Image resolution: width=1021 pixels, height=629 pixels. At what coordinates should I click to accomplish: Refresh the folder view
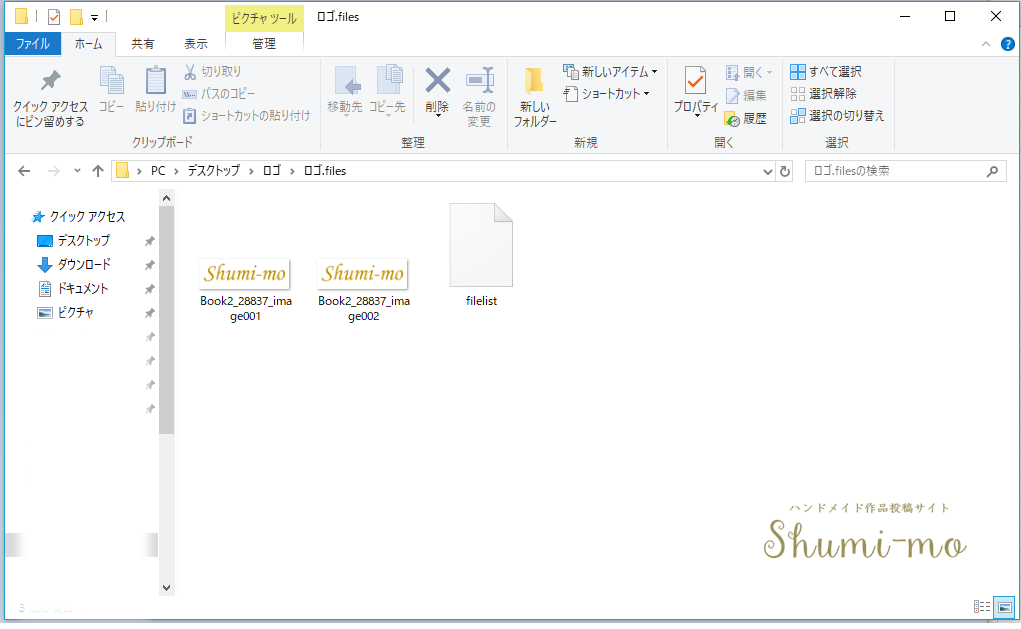[785, 171]
